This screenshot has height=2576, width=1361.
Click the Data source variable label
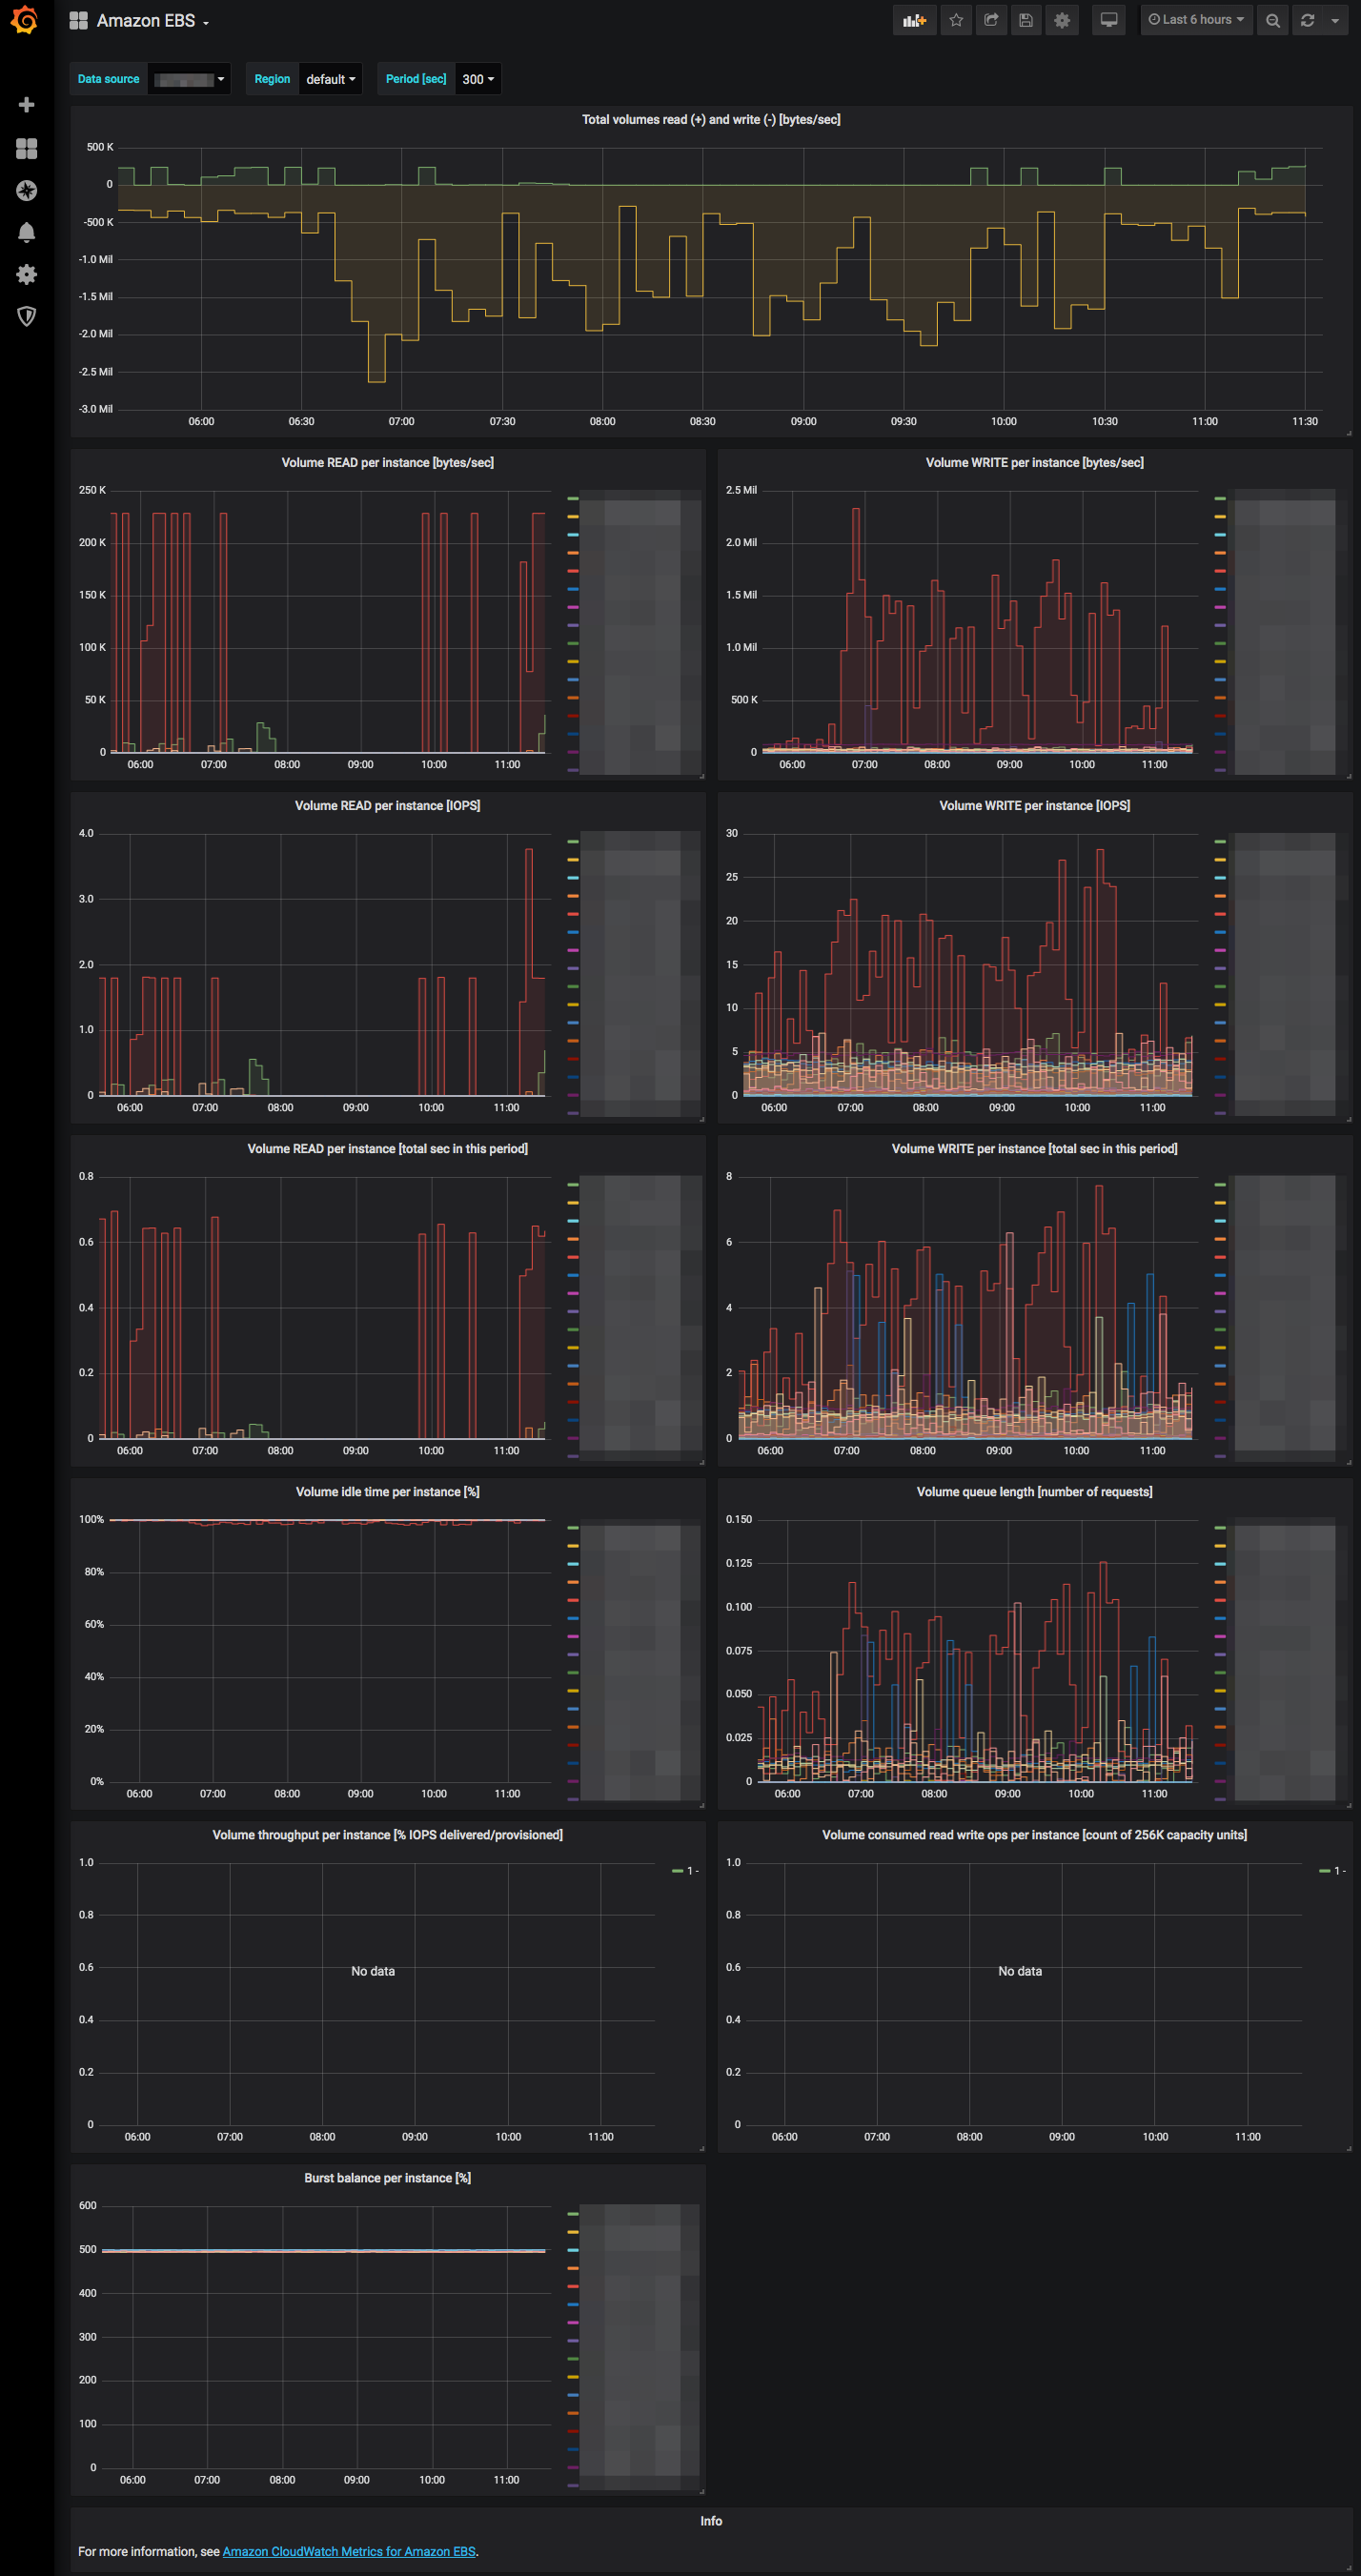[x=109, y=79]
